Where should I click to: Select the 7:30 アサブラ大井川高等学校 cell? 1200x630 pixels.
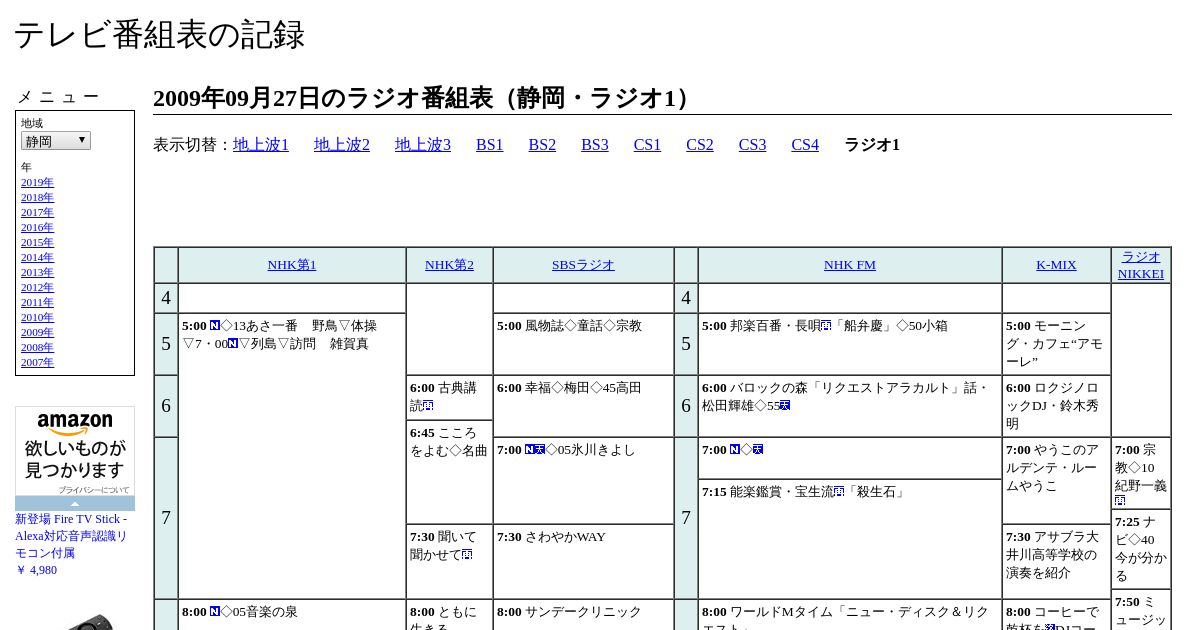[x=1056, y=561]
